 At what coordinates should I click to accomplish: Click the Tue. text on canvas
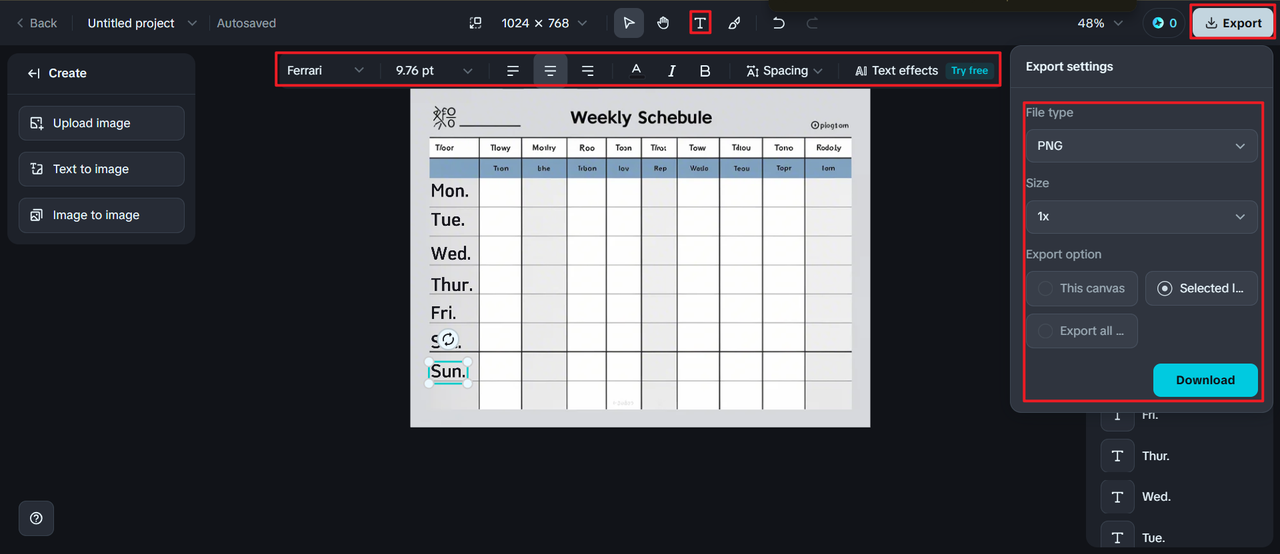(448, 219)
